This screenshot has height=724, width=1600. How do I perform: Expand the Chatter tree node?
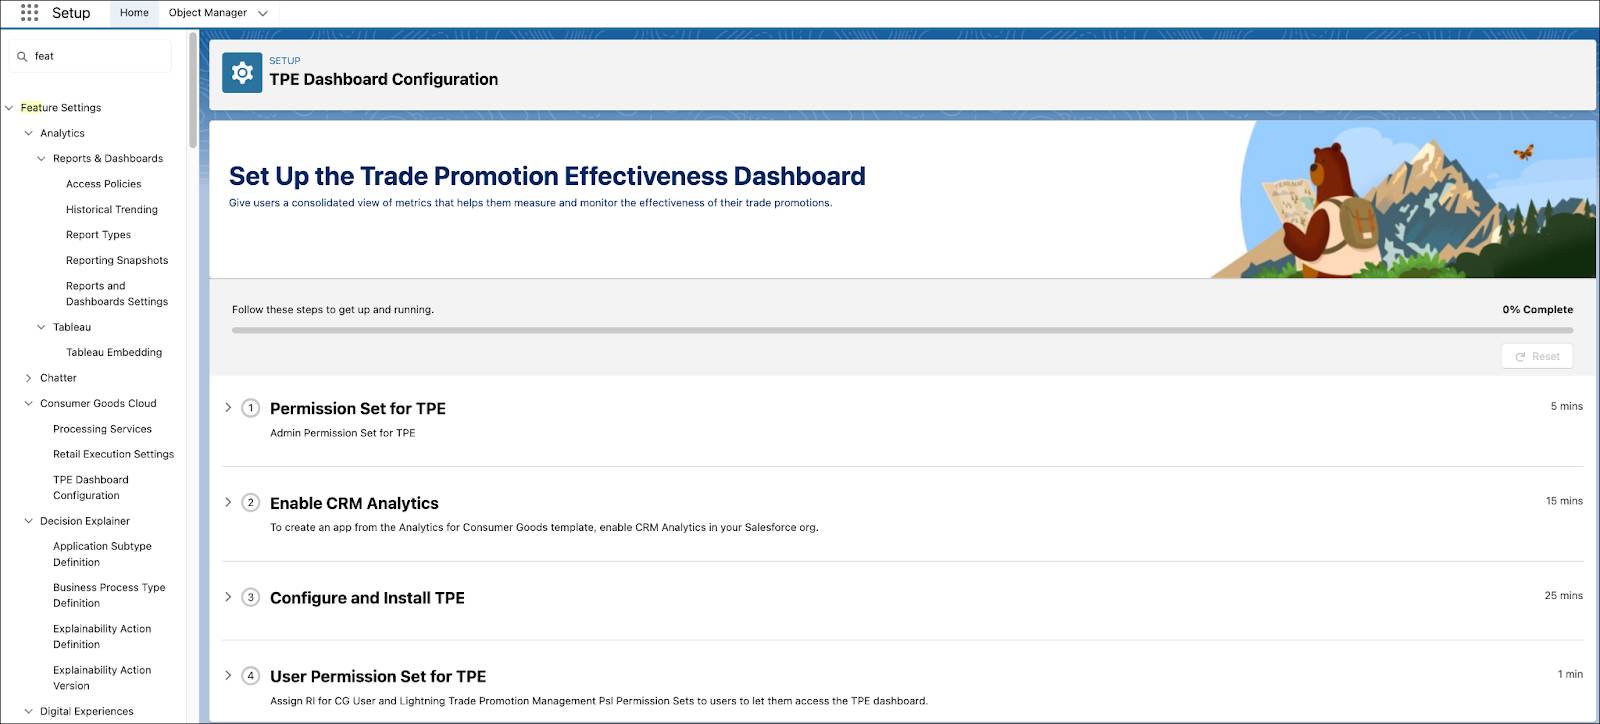tap(28, 378)
